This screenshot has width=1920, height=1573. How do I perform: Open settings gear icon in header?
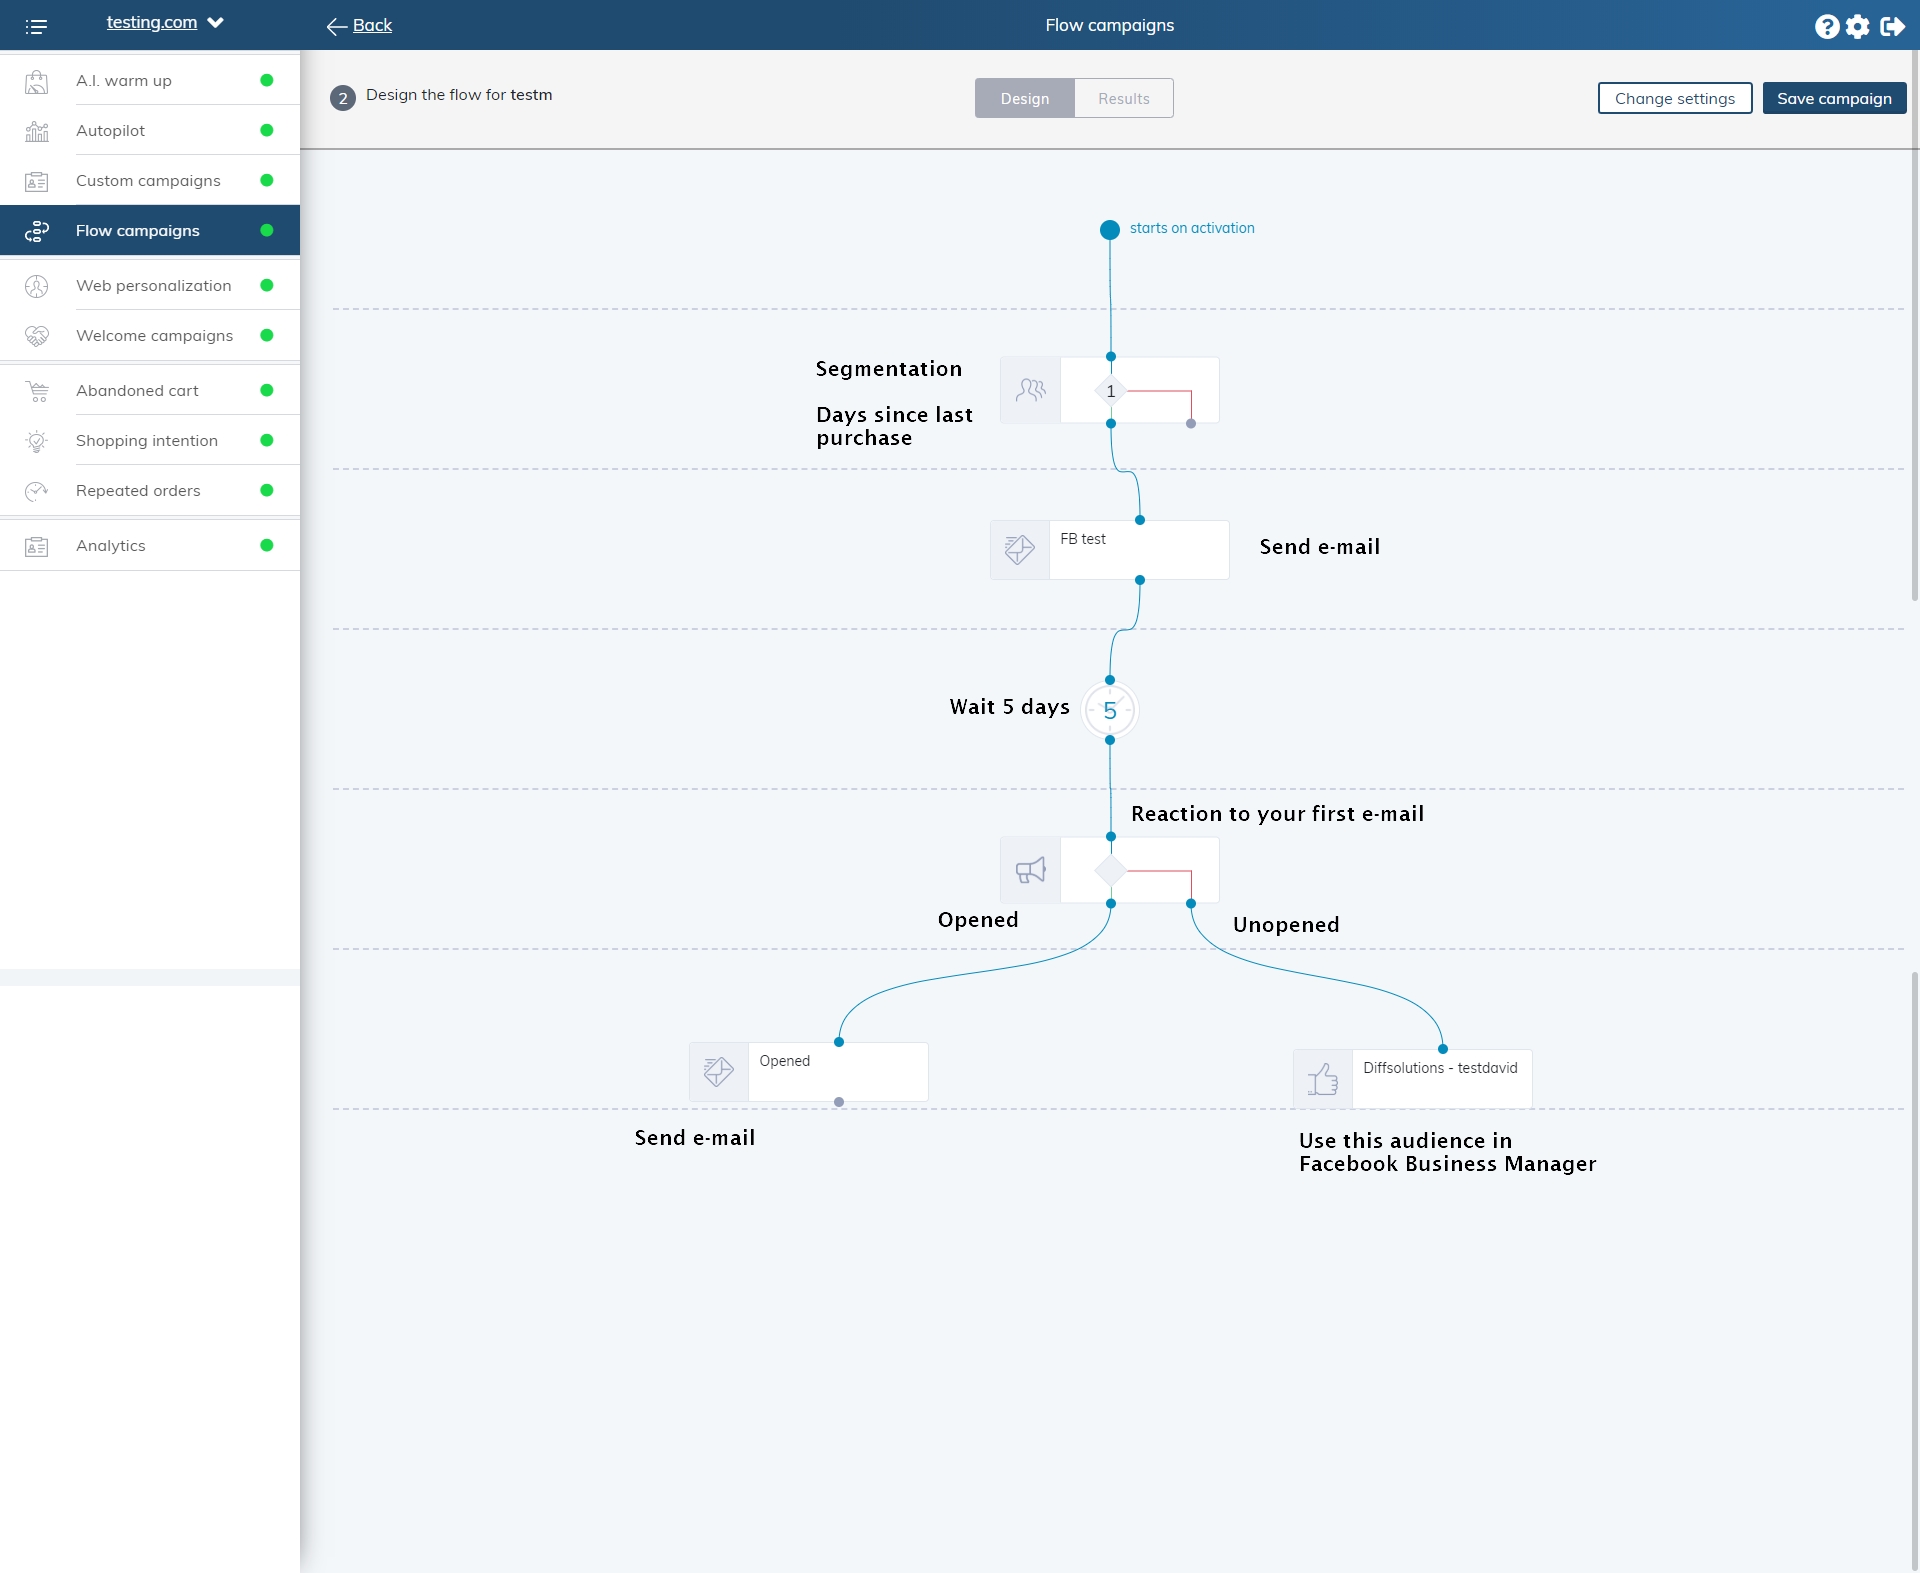point(1857,26)
